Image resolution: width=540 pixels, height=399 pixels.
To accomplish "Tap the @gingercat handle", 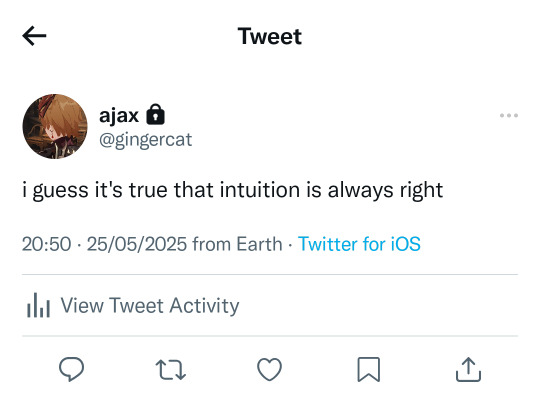I will (x=145, y=140).
